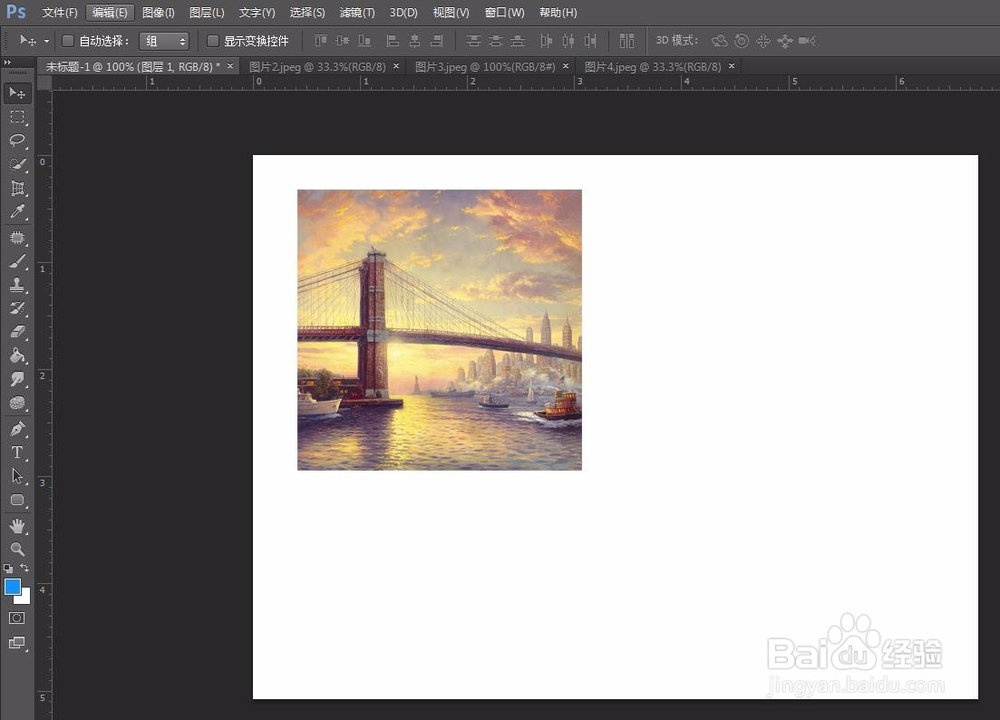Open the 视图(V) menu
Image resolution: width=1000 pixels, height=720 pixels.
pos(451,13)
